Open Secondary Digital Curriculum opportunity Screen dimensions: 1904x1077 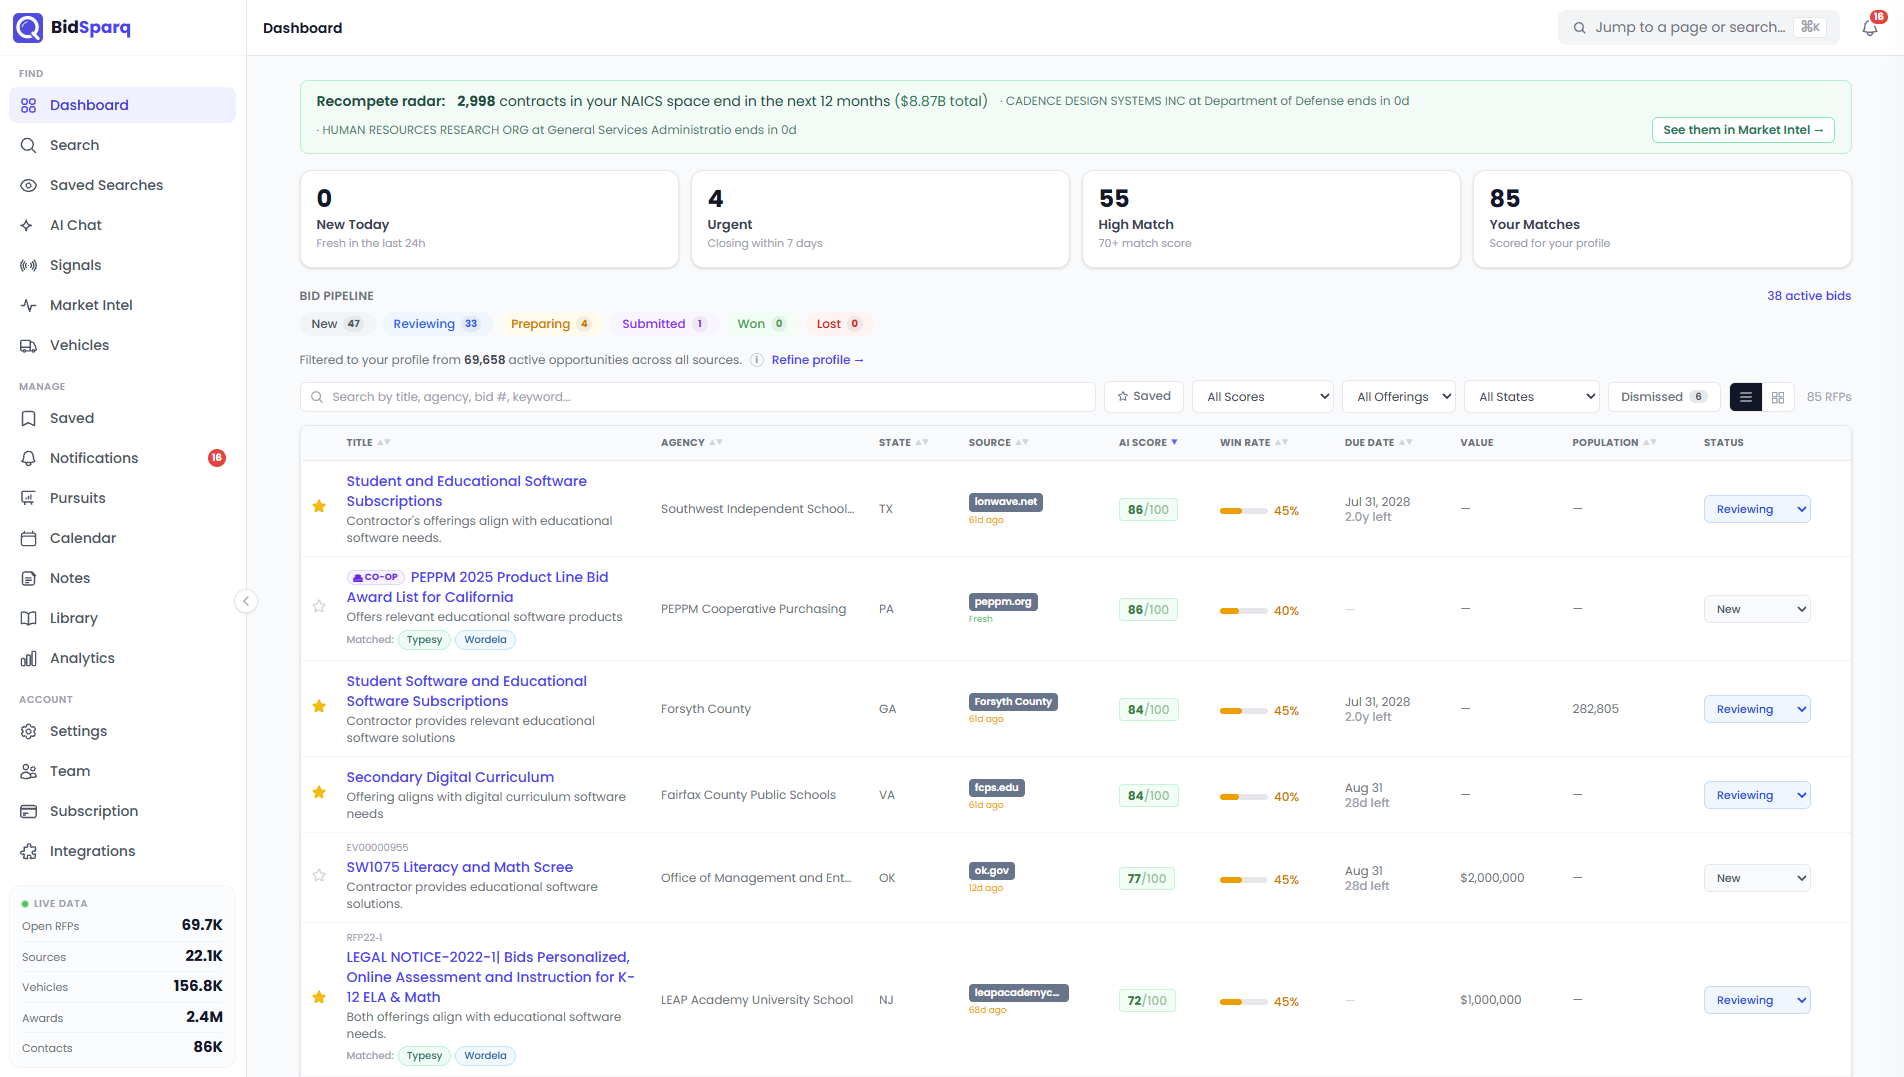coord(450,777)
